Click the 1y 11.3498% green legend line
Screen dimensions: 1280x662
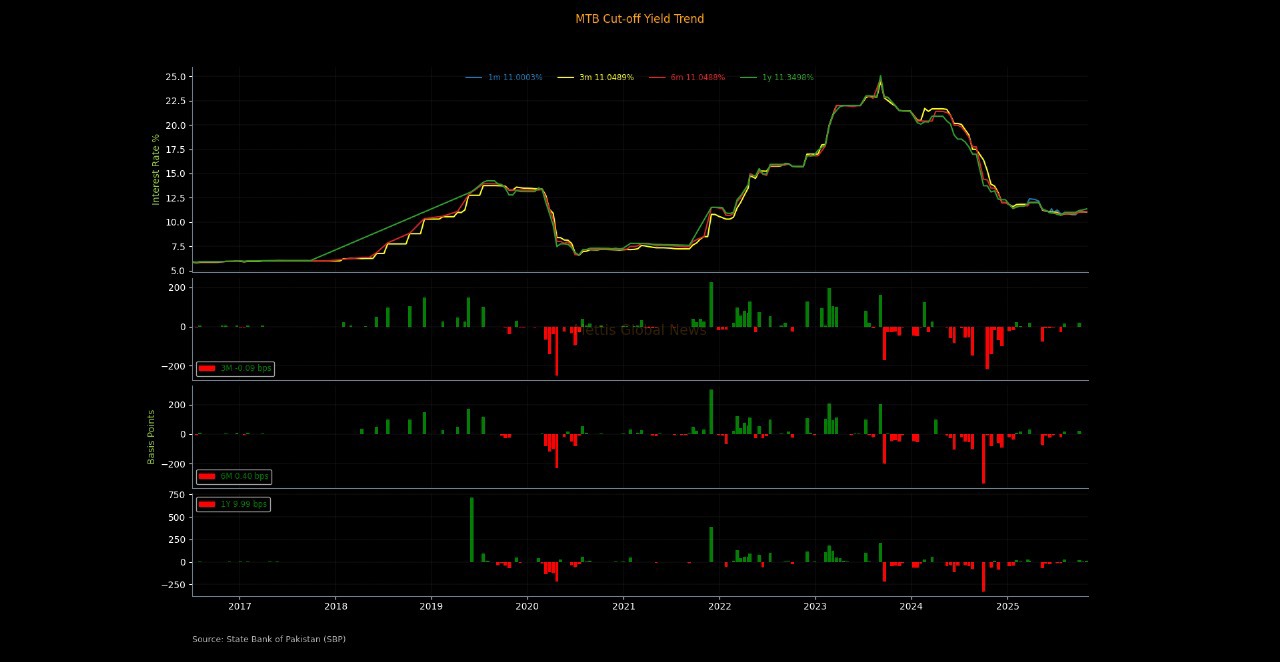(x=748, y=77)
